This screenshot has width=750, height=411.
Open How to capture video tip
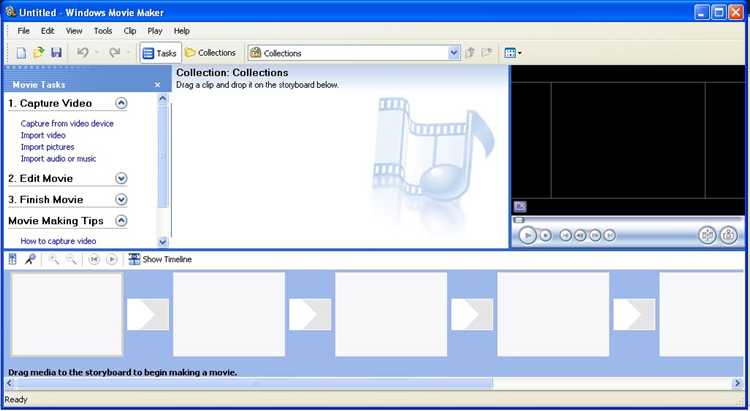coord(58,241)
